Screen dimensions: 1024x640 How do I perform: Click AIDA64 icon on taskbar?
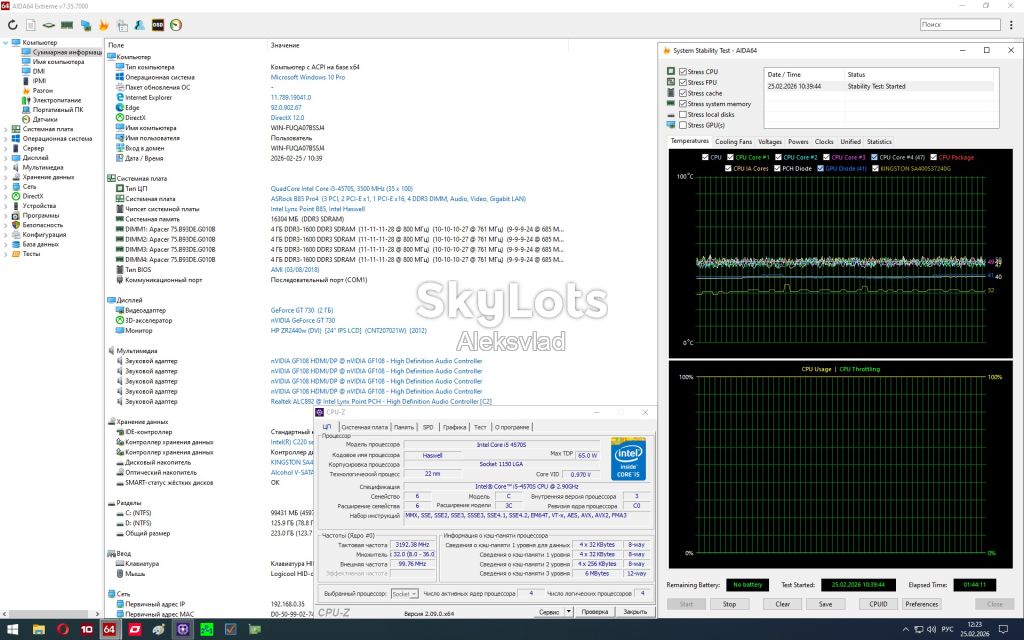109,630
